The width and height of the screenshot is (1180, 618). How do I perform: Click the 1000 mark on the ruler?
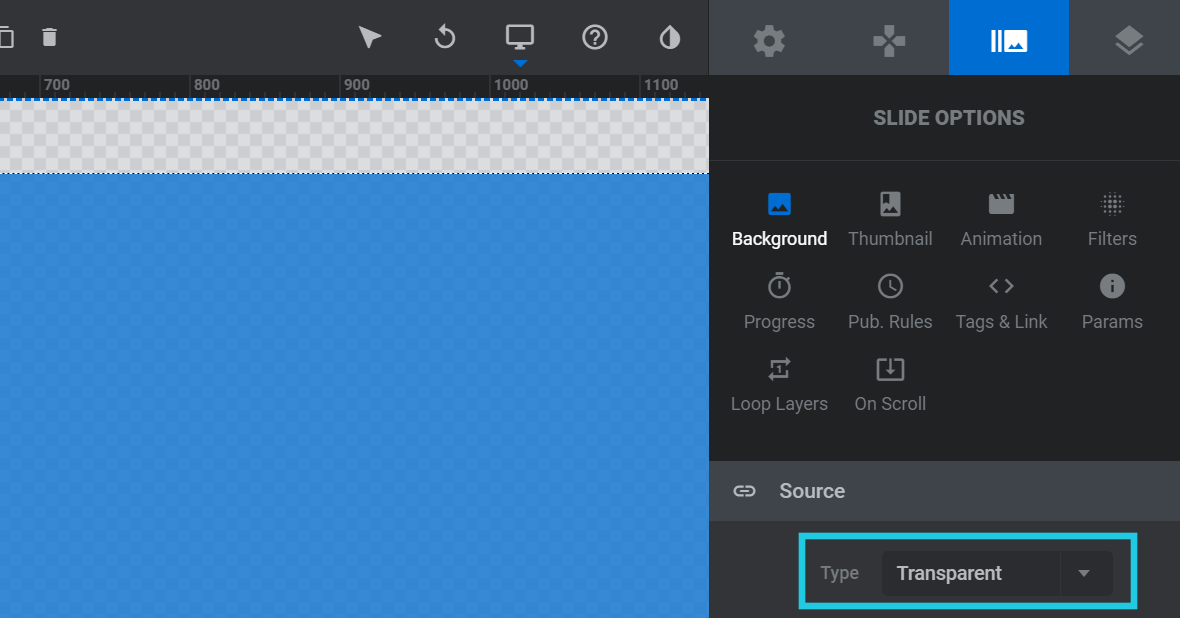(x=510, y=85)
